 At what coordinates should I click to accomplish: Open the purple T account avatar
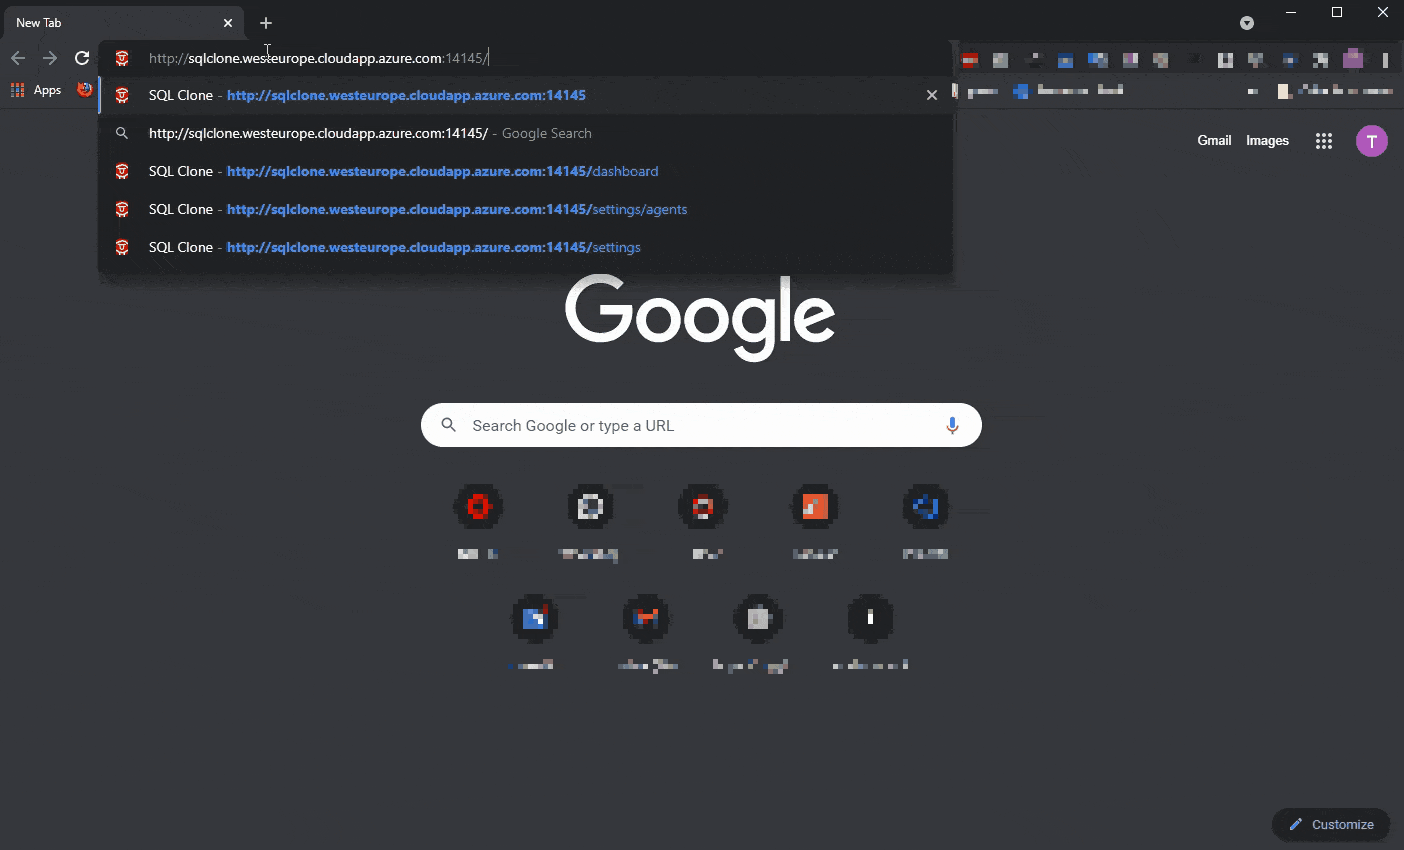(x=1372, y=141)
